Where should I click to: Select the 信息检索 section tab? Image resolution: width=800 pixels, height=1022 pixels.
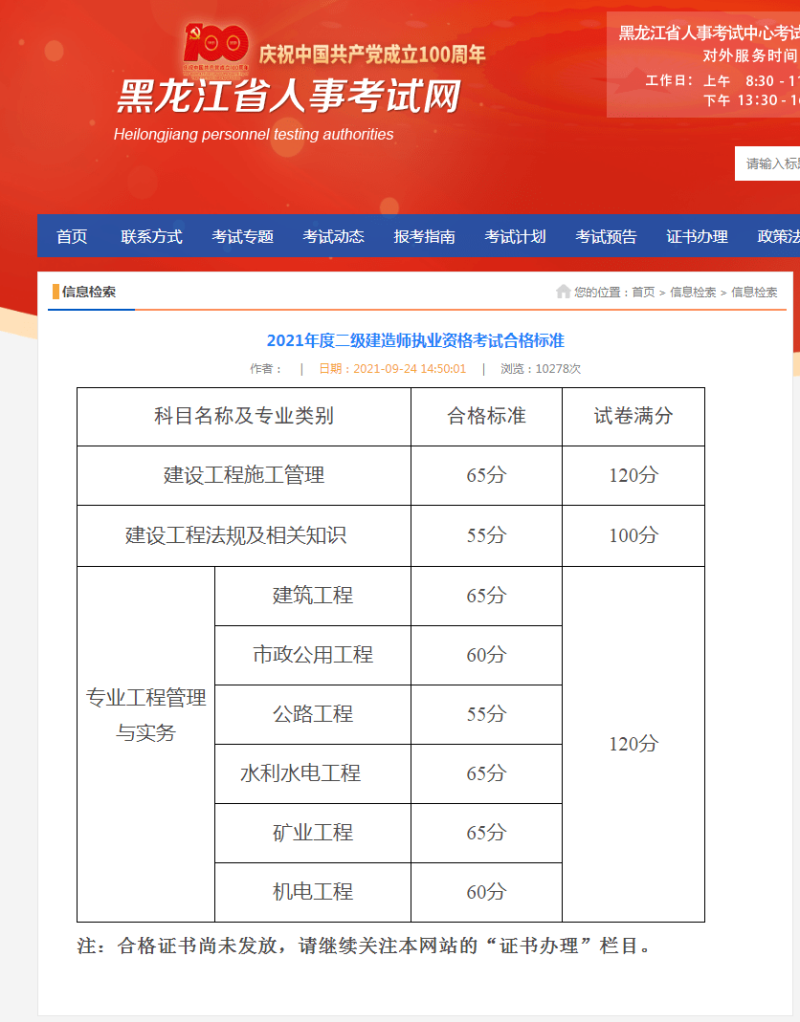coord(90,292)
